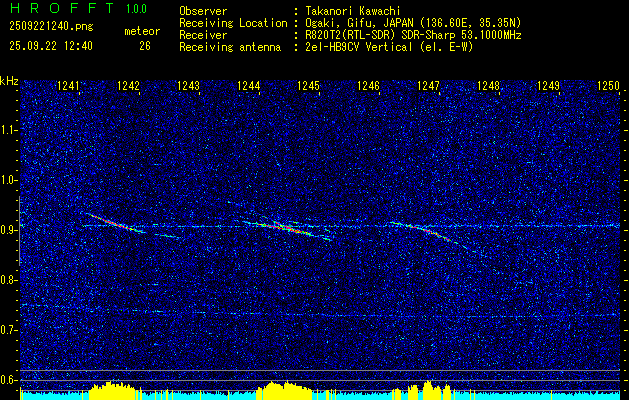
Task: Click the meteor echo streak near 1242
Action: tap(116, 223)
